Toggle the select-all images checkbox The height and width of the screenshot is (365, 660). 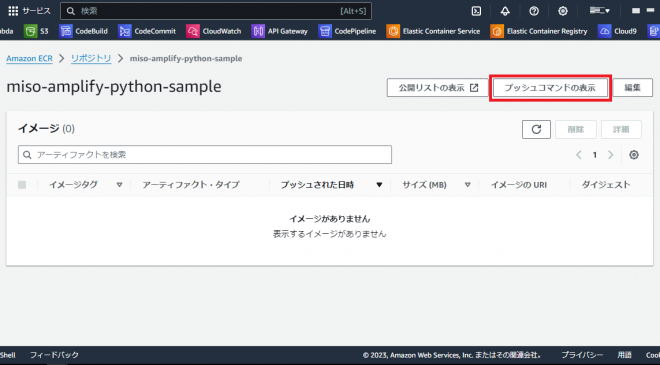coord(22,185)
